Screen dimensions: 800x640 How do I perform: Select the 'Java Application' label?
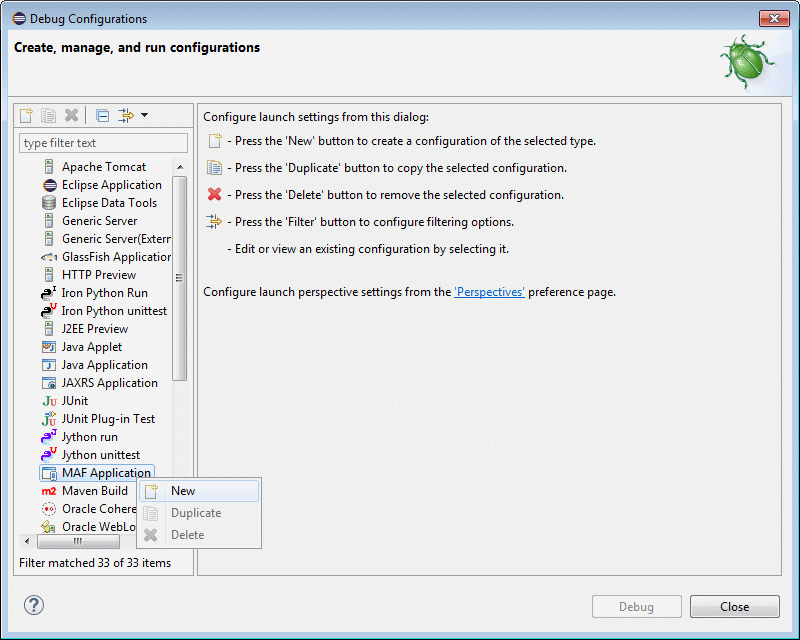[105, 365]
